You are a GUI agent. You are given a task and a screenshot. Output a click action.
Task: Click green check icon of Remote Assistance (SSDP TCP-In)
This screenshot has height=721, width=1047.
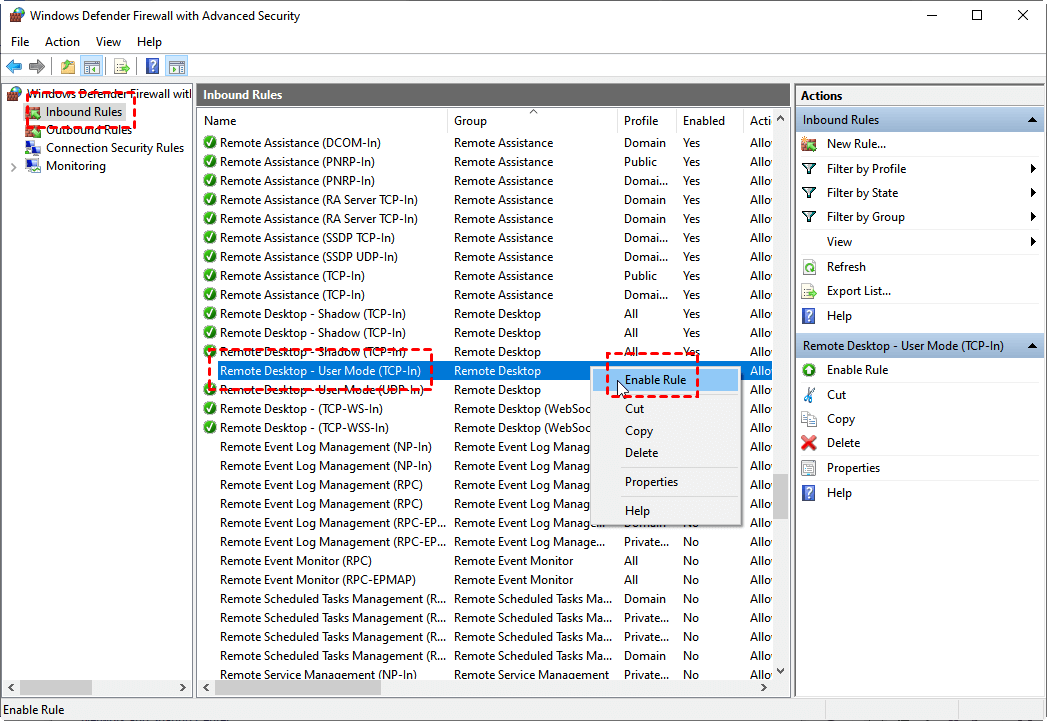(210, 238)
